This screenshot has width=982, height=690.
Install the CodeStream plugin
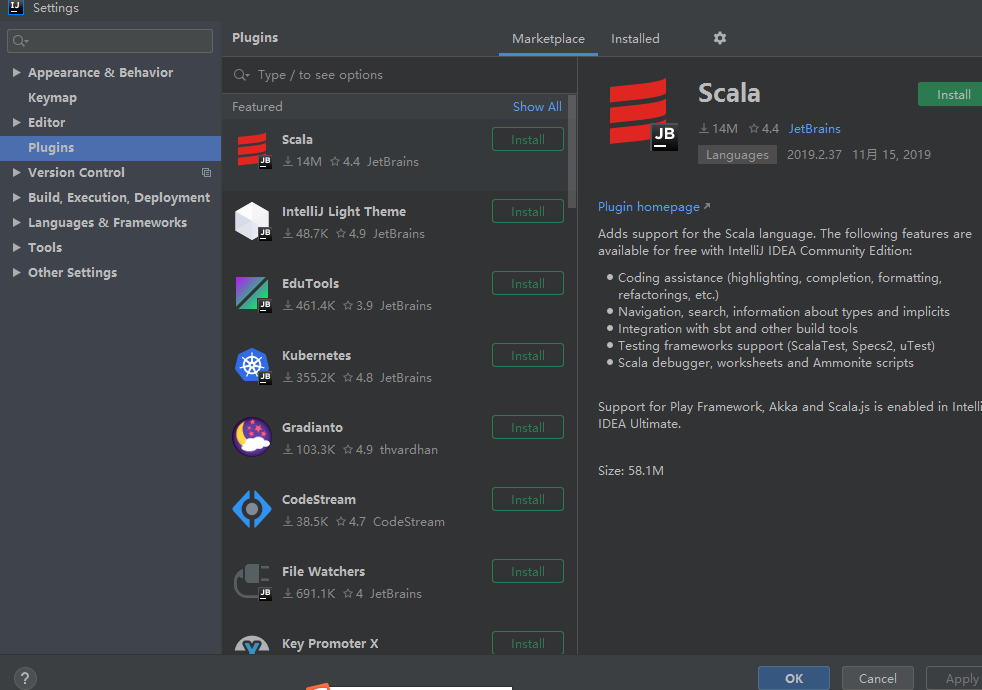click(x=527, y=500)
